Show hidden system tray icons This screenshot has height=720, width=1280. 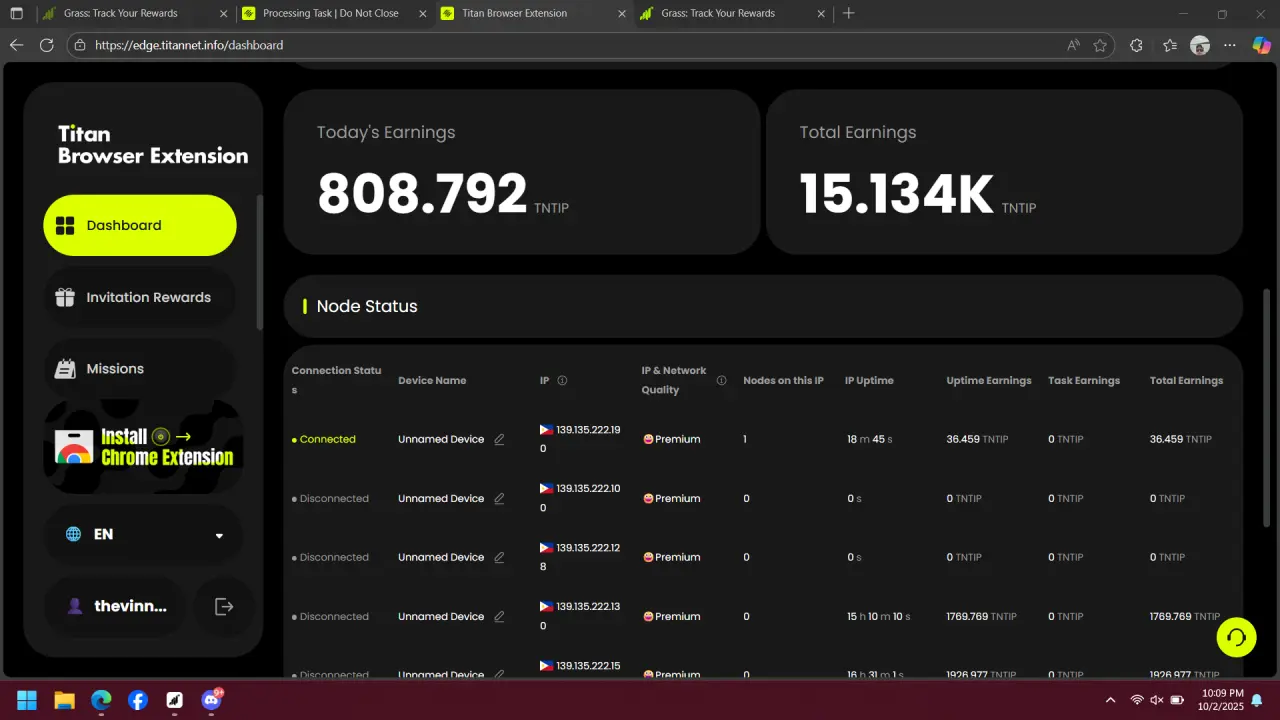[1110, 700]
